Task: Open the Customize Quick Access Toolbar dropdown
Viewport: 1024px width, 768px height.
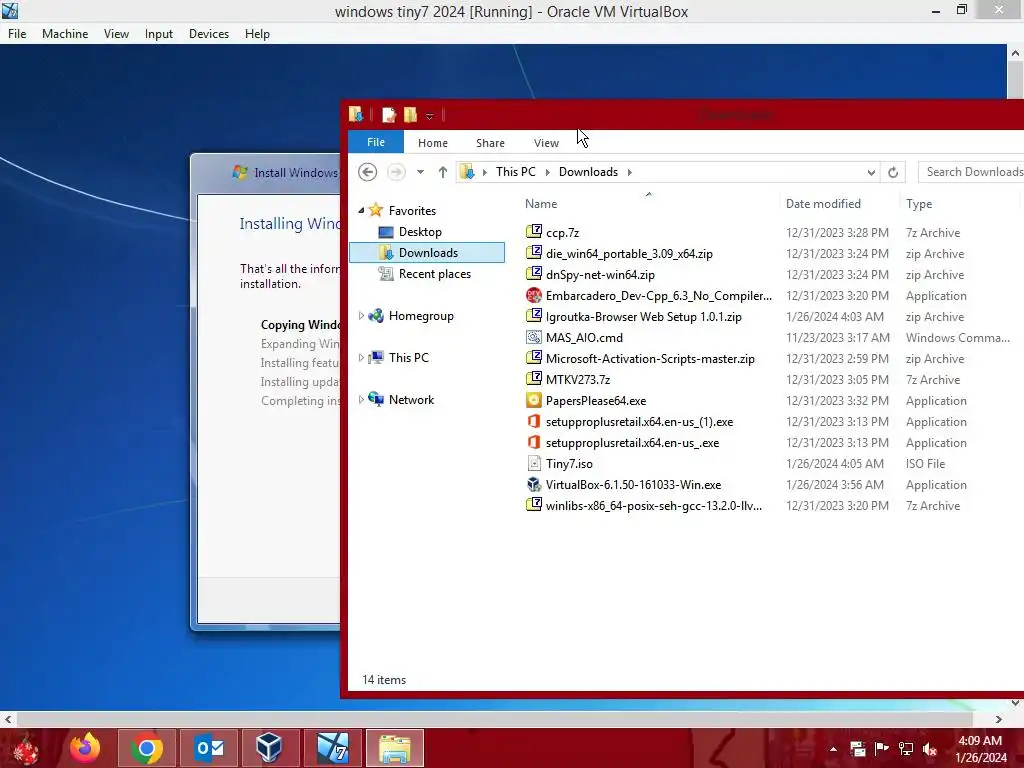Action: pos(429,116)
